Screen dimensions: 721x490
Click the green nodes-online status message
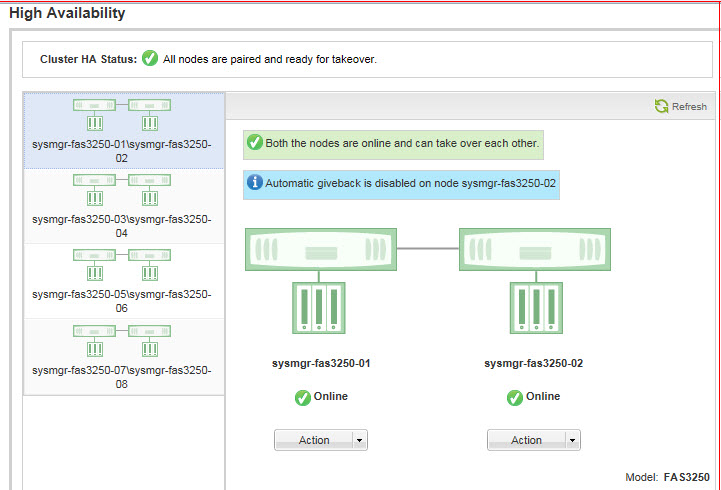394,143
